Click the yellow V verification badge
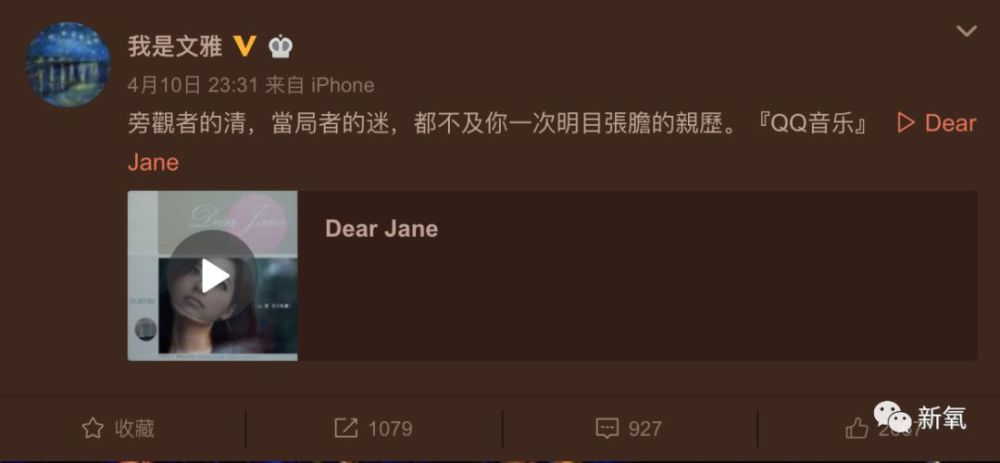Screen dimensions: 1000x463 pos(245,46)
